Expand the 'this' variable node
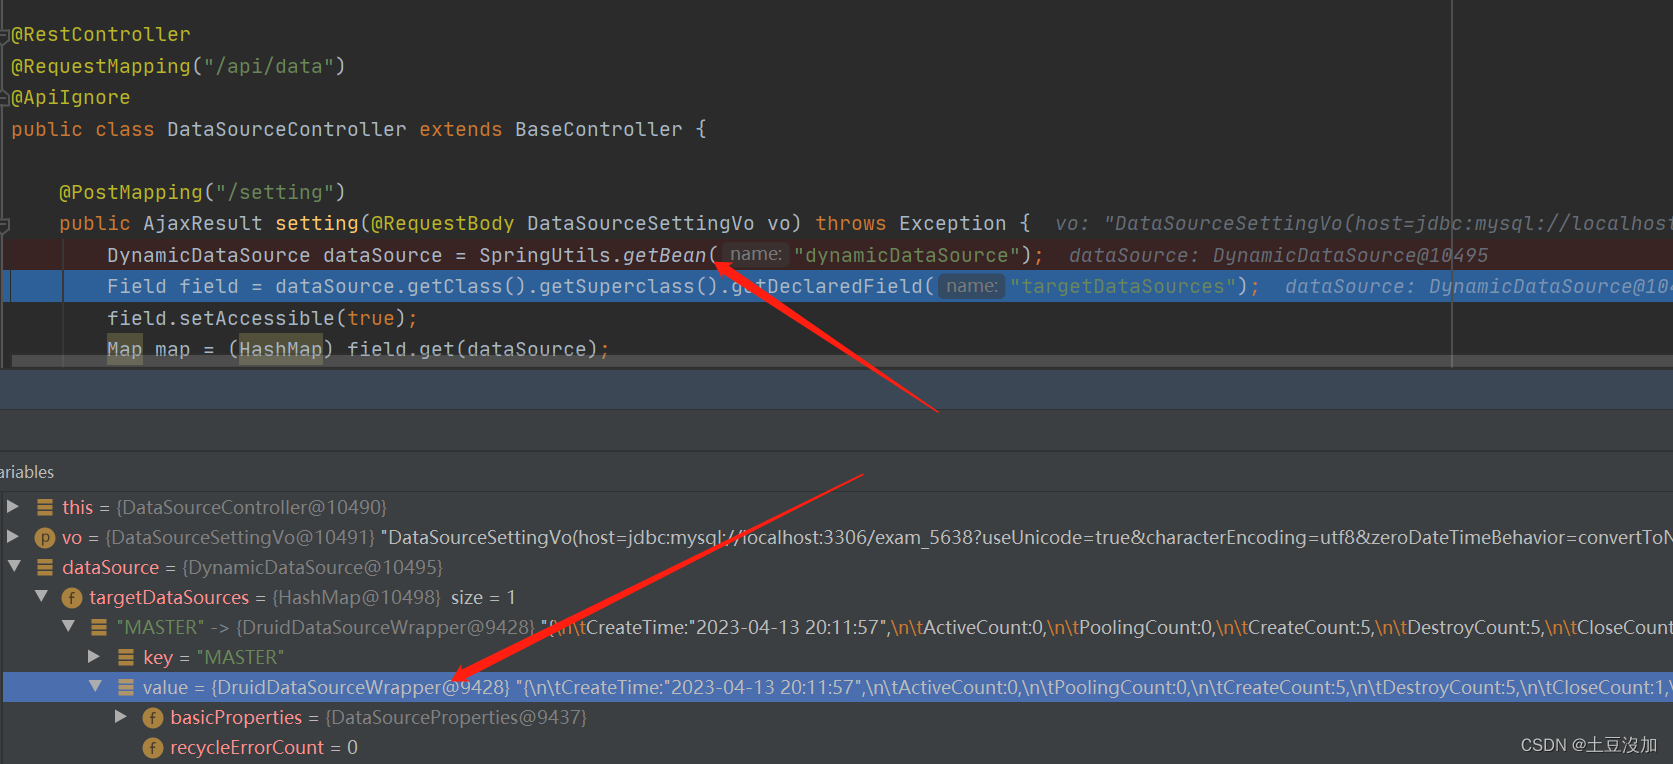This screenshot has width=1673, height=764. pos(13,507)
